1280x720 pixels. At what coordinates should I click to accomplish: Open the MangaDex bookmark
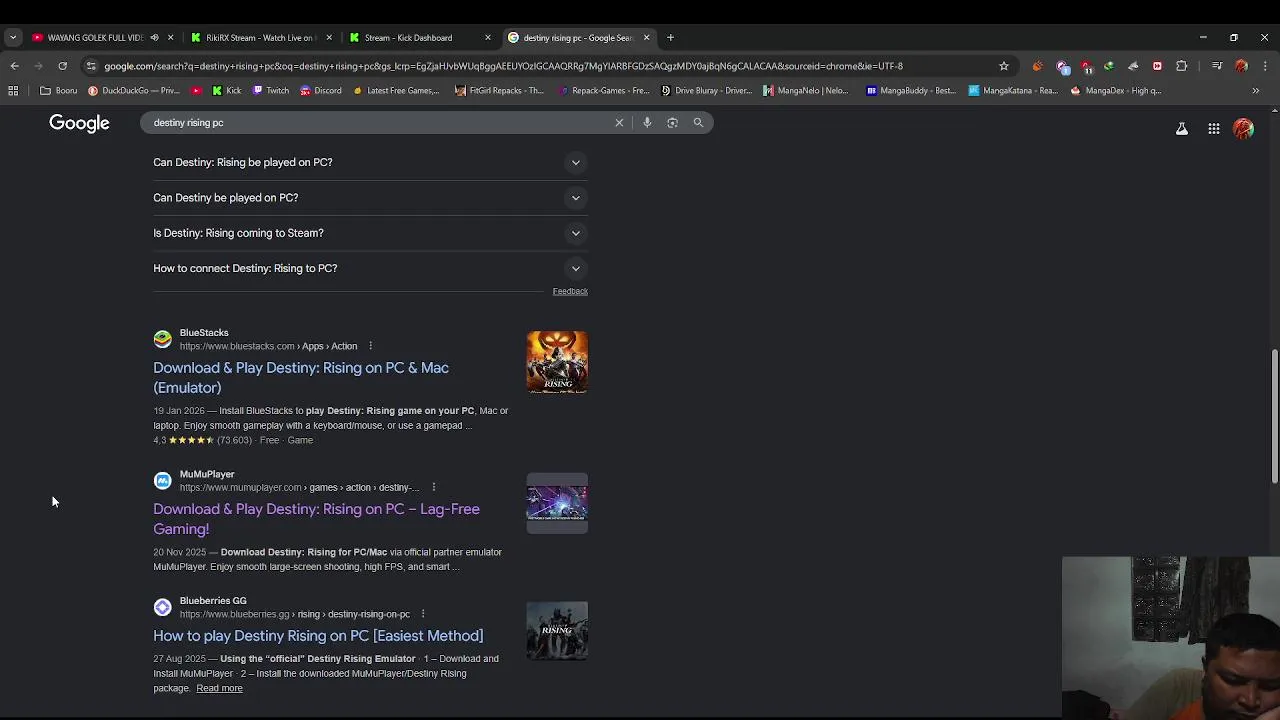[x=1116, y=90]
